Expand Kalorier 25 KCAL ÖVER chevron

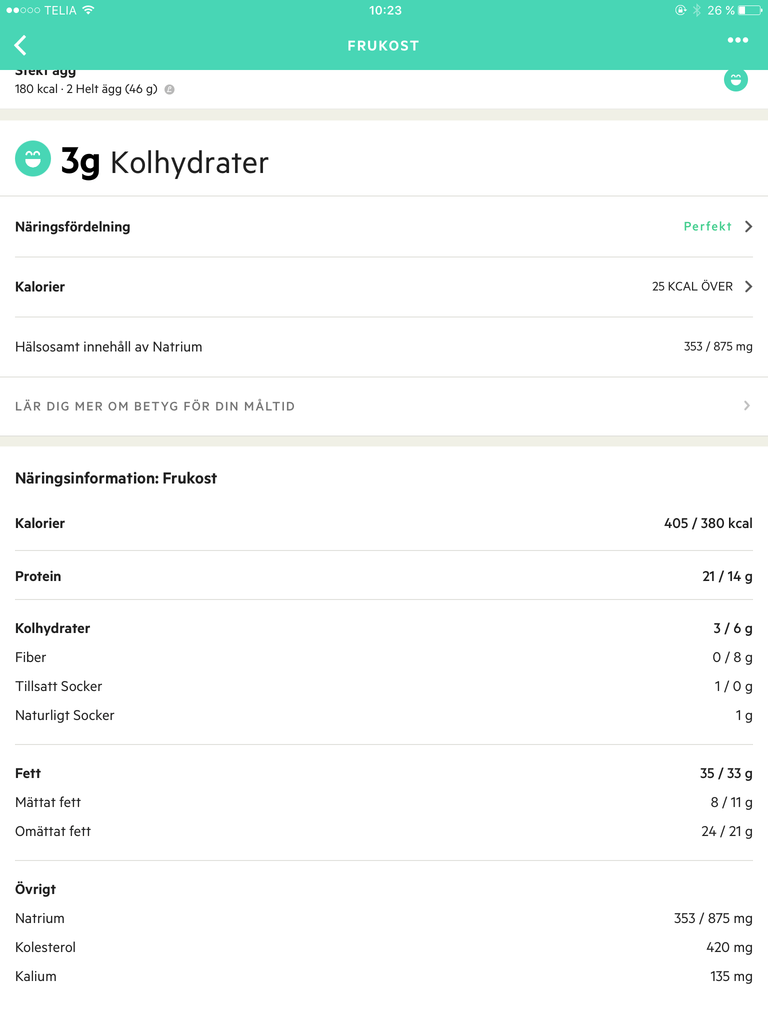(x=748, y=287)
